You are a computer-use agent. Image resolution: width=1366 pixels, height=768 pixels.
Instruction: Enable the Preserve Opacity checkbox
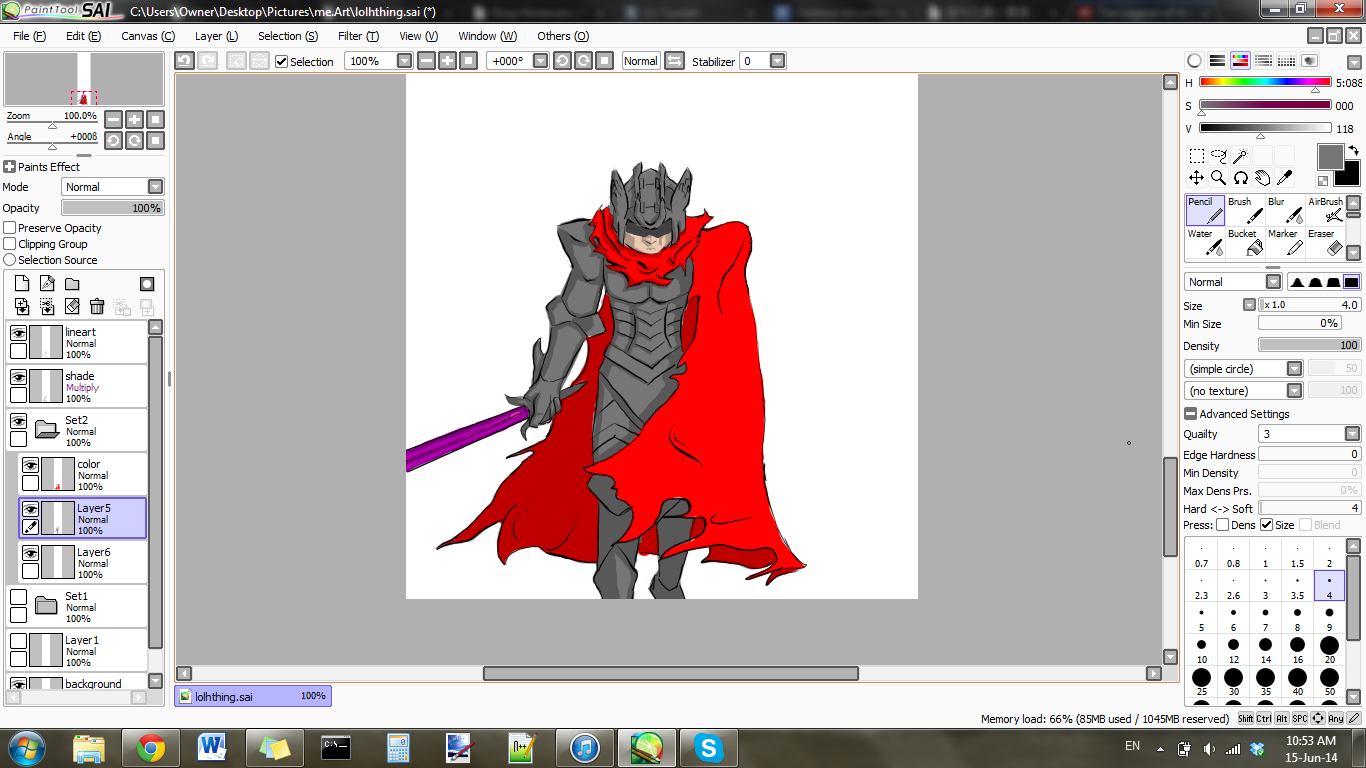[10, 228]
